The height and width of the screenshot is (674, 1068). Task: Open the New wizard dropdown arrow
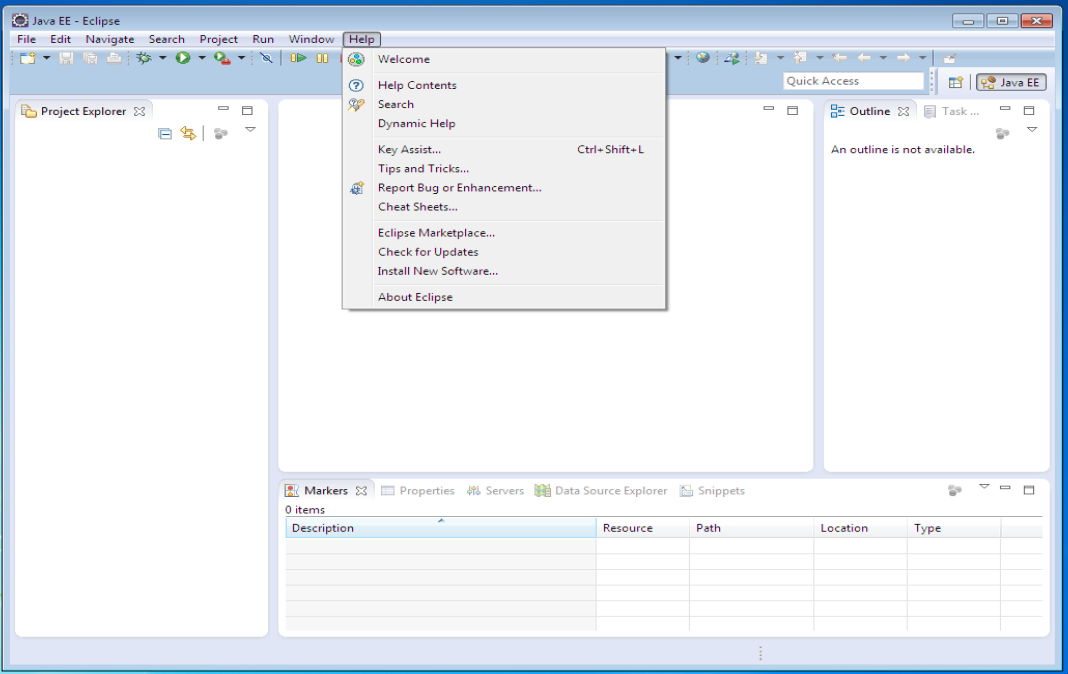pos(46,59)
